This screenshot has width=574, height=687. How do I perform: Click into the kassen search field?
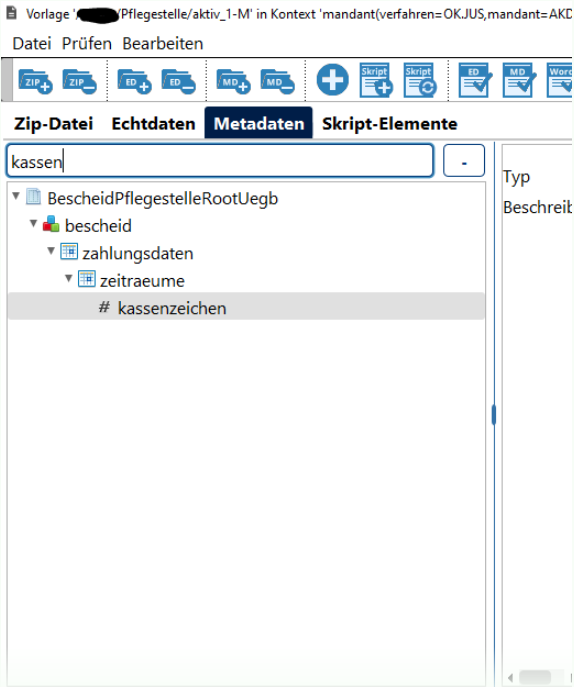(220, 161)
